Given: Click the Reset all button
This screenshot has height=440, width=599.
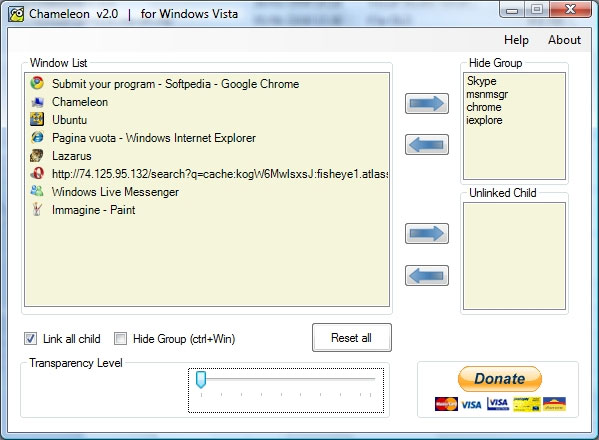Looking at the screenshot, I should coord(352,338).
